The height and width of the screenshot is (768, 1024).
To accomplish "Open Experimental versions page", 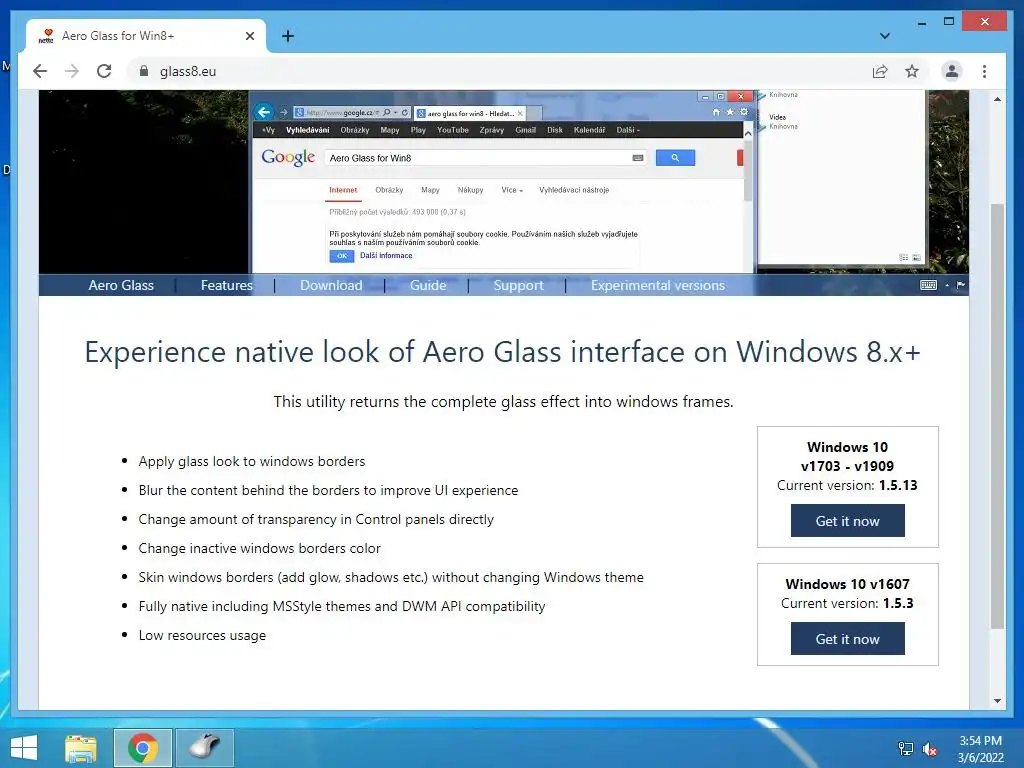I will (658, 285).
